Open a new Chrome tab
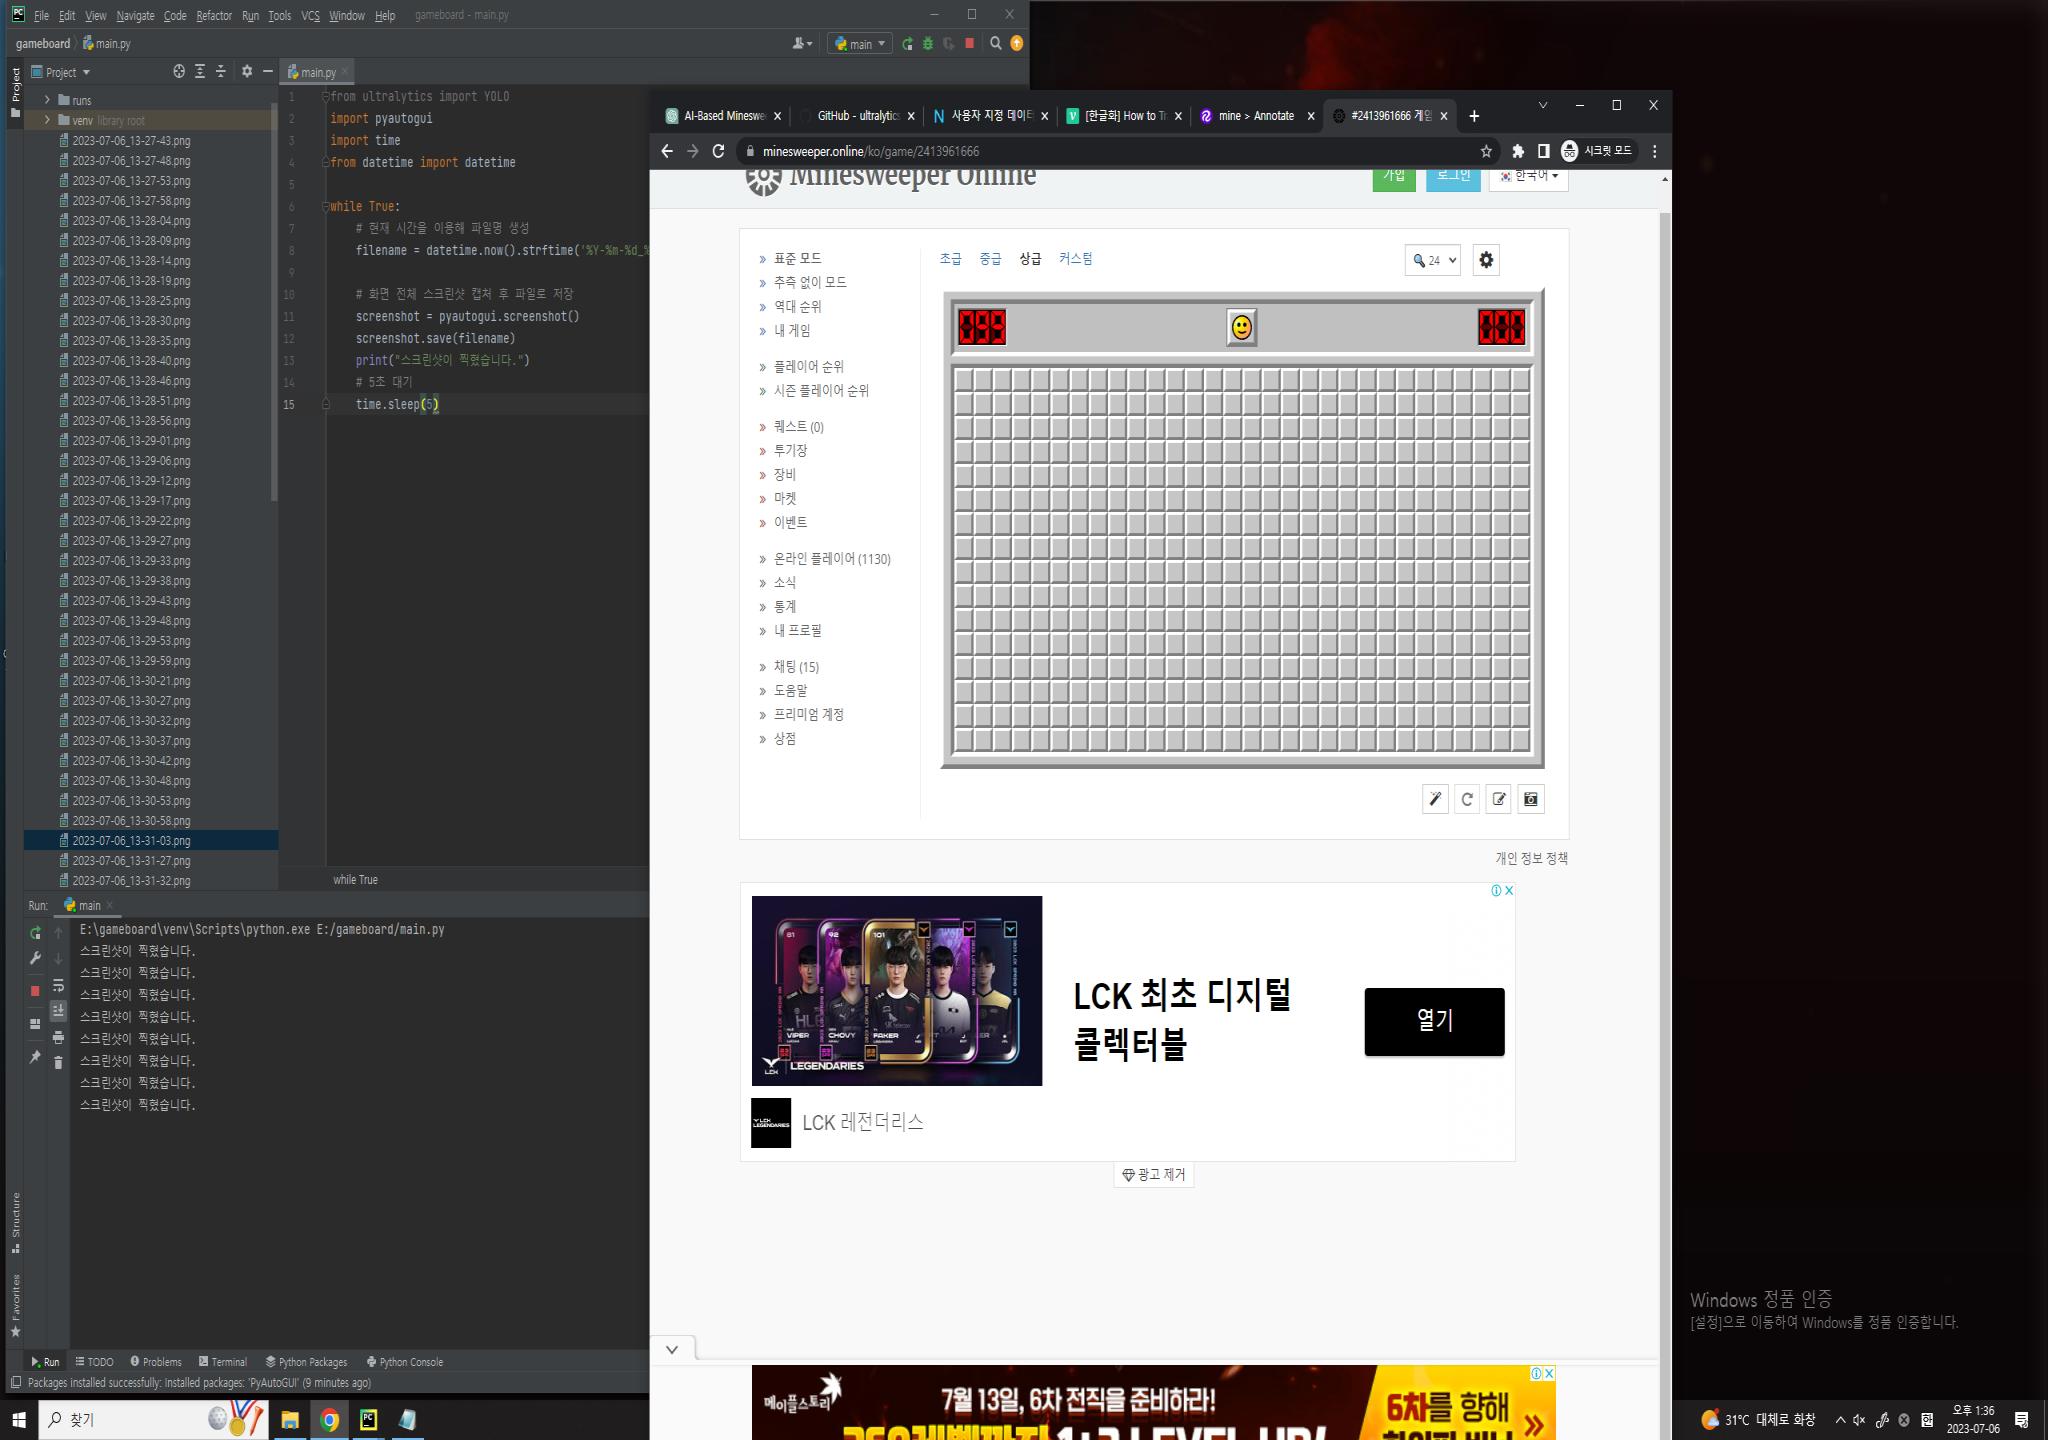 (1474, 116)
